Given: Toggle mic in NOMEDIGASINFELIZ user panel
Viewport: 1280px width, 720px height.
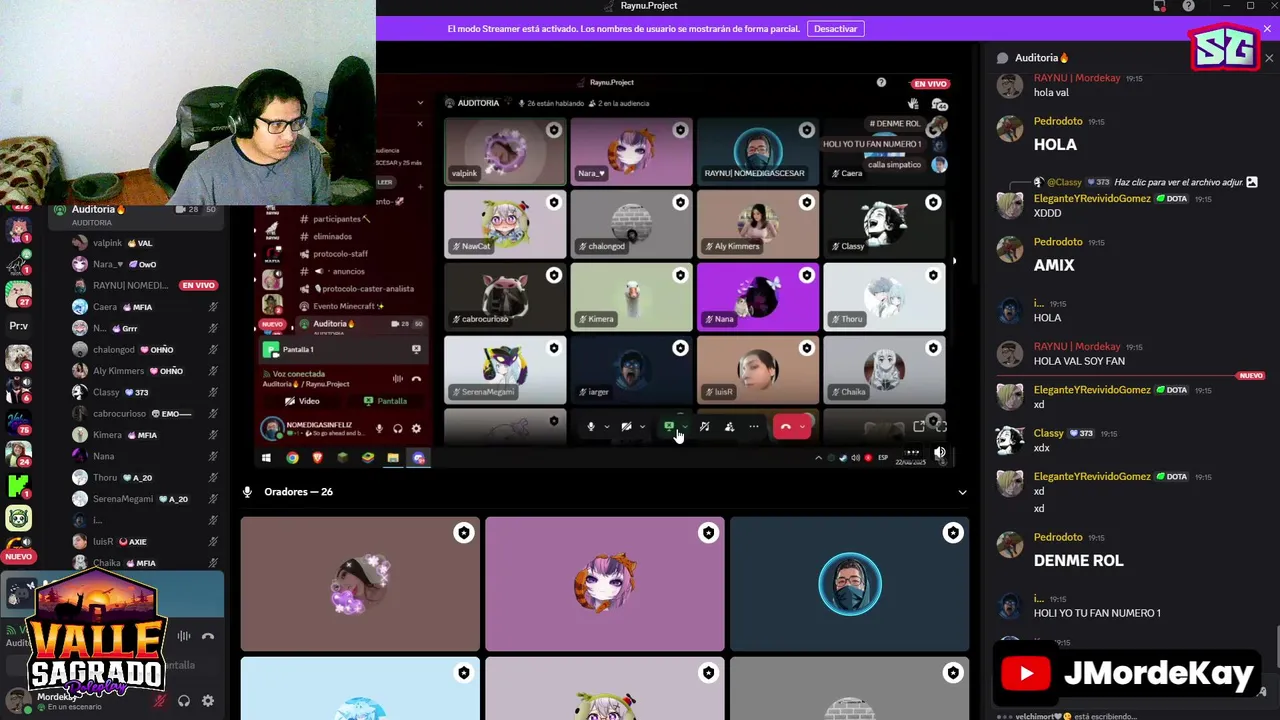Looking at the screenshot, I should pos(379,429).
